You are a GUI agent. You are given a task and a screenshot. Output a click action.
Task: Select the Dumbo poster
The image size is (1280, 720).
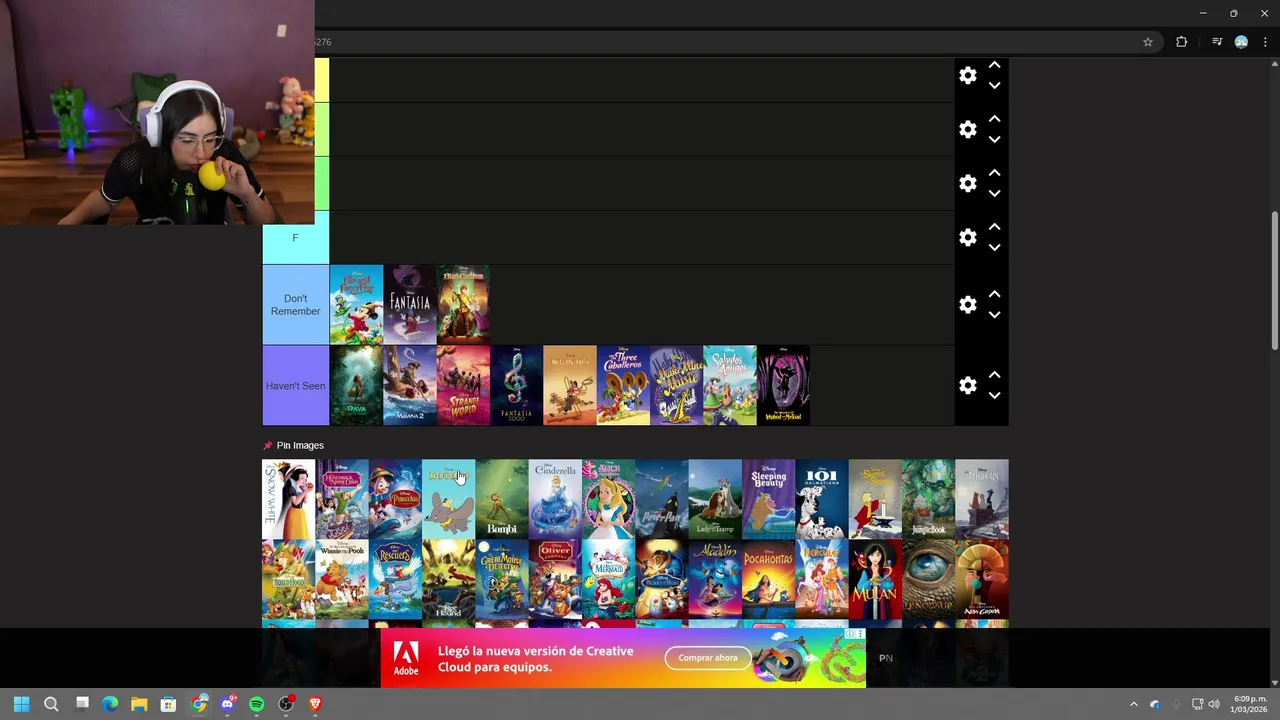coord(448,499)
